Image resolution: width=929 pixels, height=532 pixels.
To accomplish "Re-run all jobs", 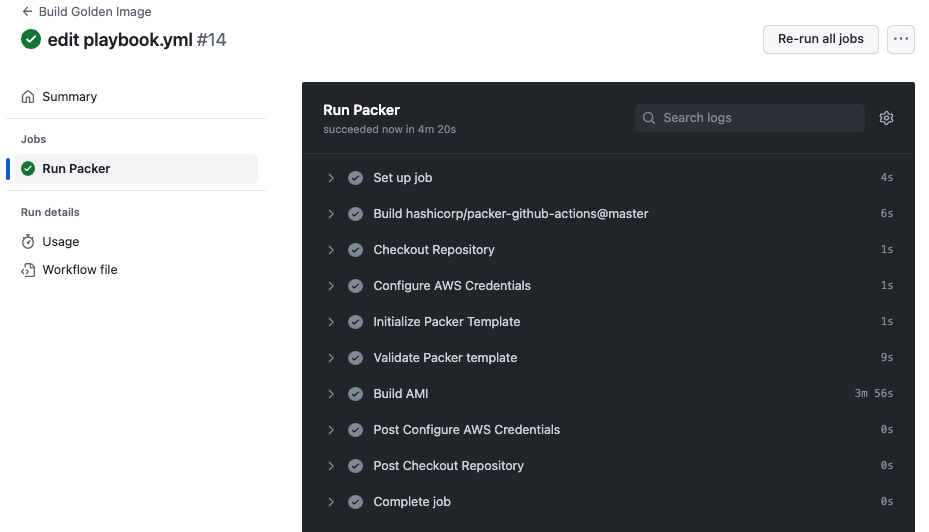I will [x=821, y=39].
